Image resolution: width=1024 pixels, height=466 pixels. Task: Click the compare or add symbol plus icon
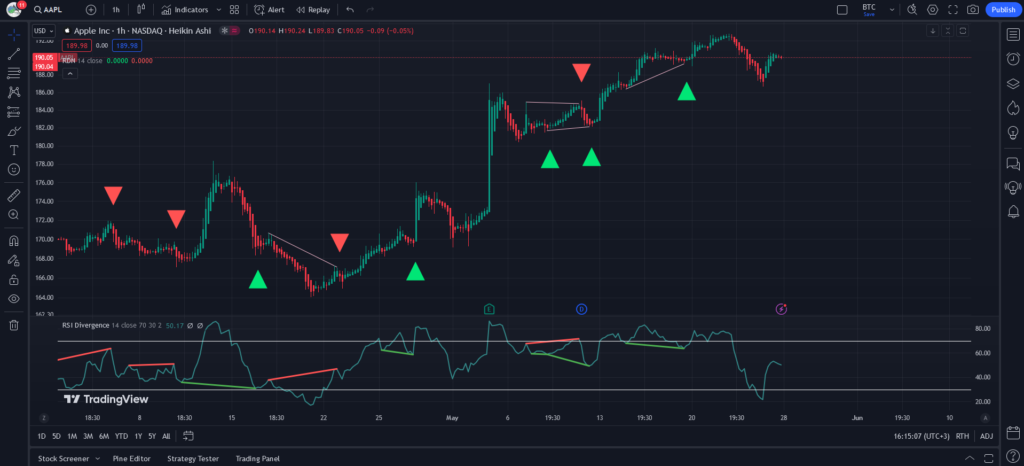[91, 10]
